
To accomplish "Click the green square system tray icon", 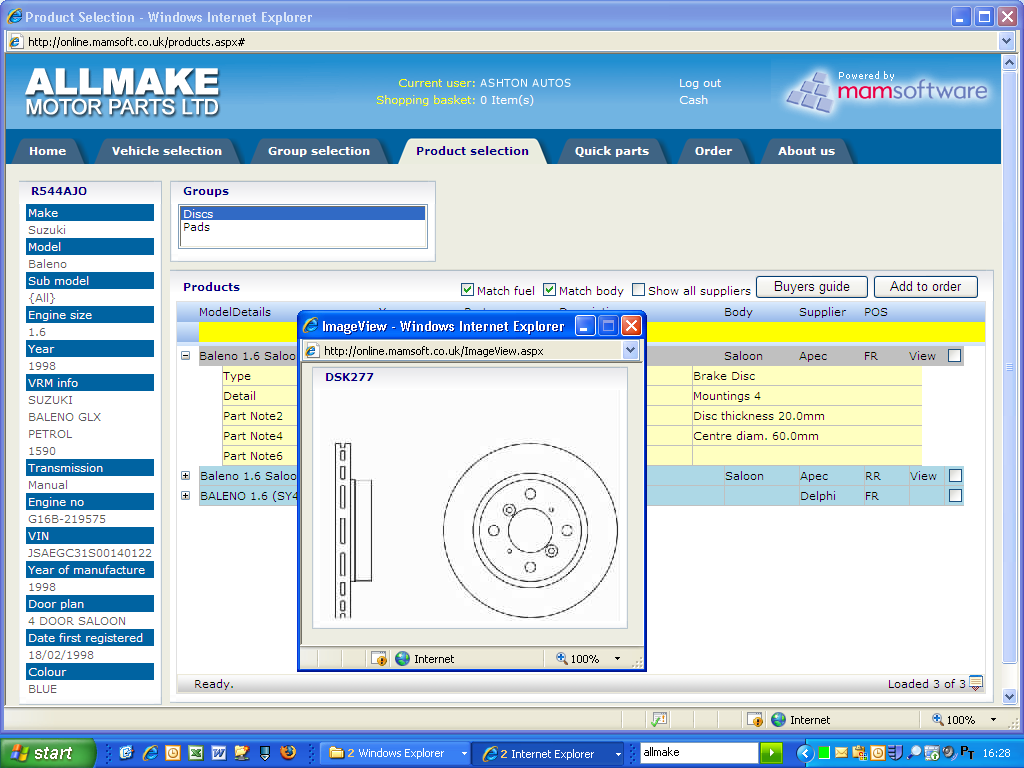I will tap(824, 753).
